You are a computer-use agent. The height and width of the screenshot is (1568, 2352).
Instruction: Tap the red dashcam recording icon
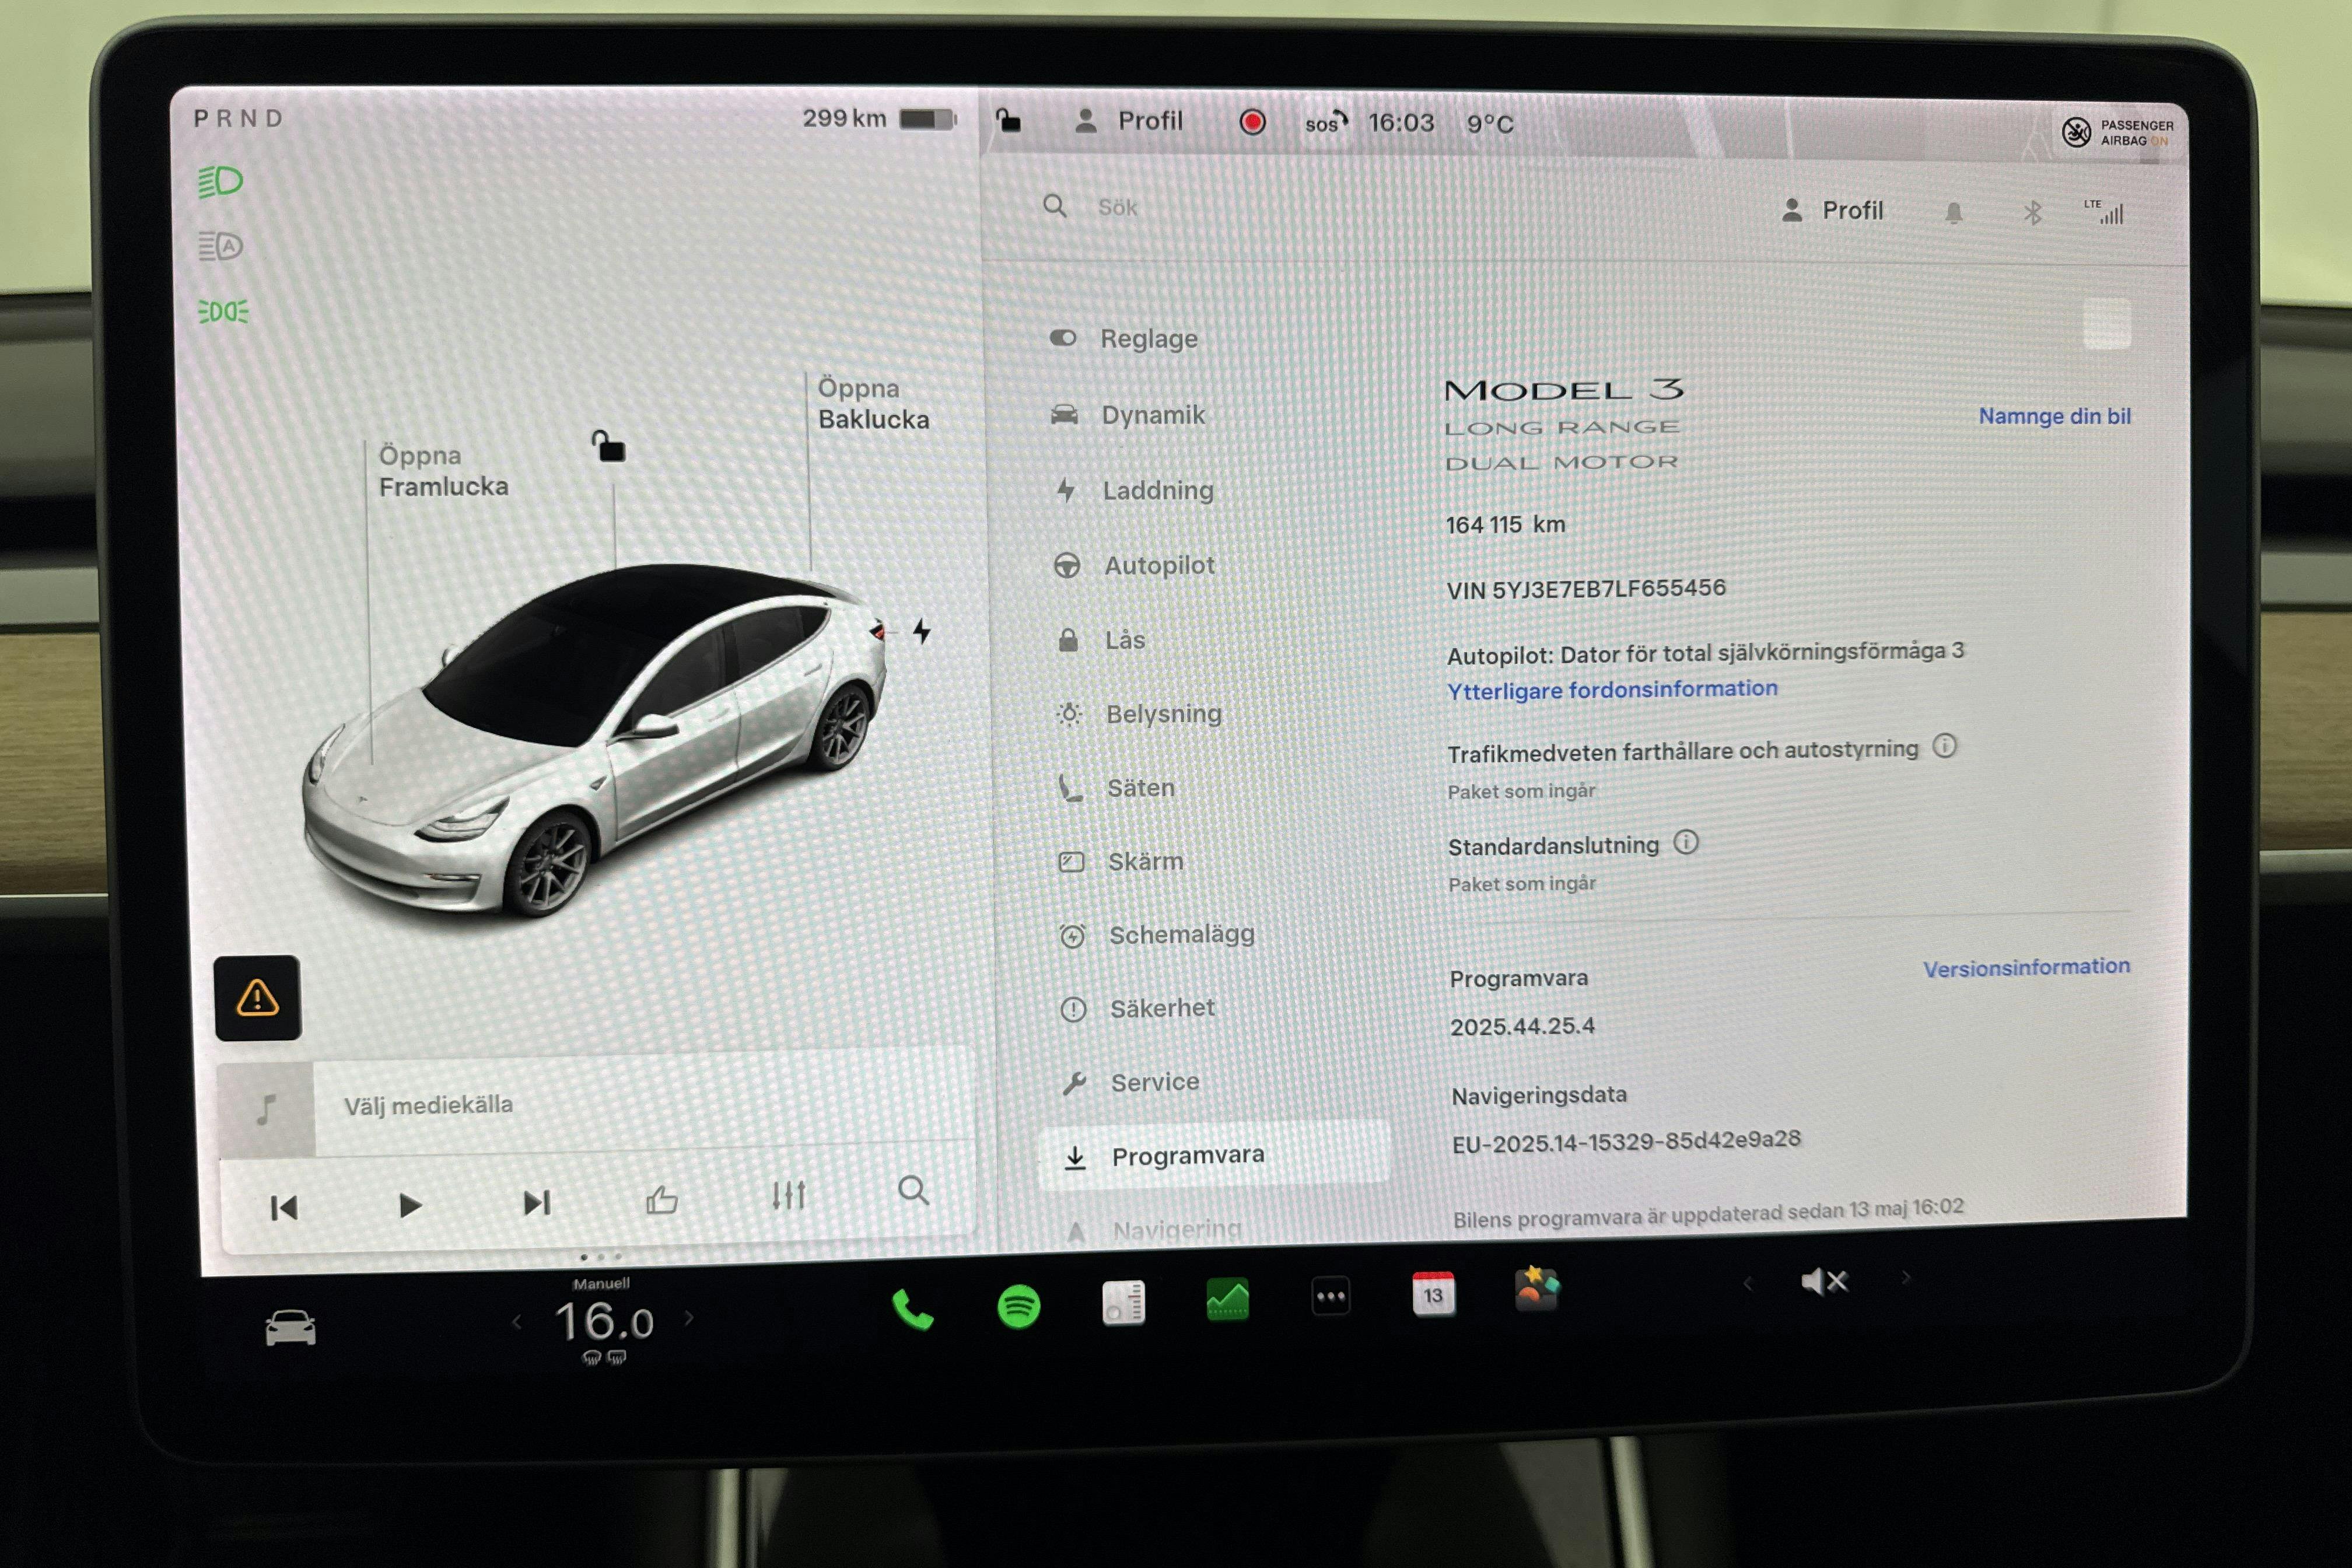coord(1252,122)
